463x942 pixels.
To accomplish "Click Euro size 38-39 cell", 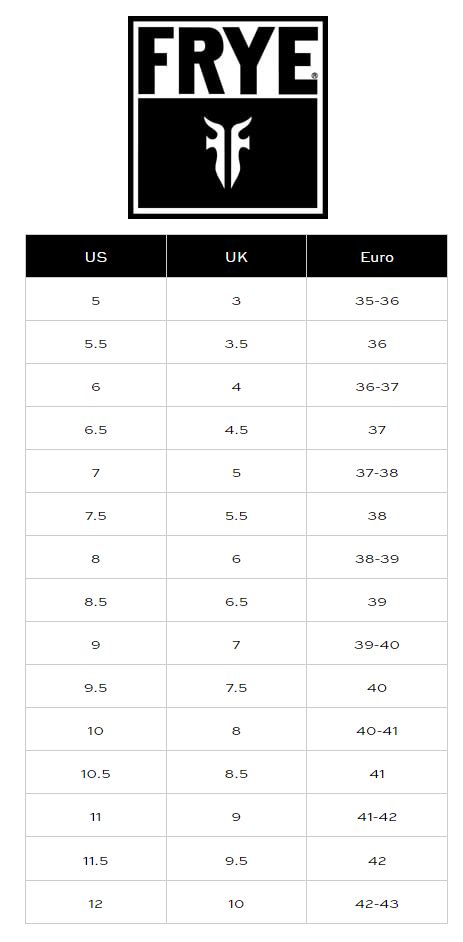I will pyautogui.click(x=377, y=558).
